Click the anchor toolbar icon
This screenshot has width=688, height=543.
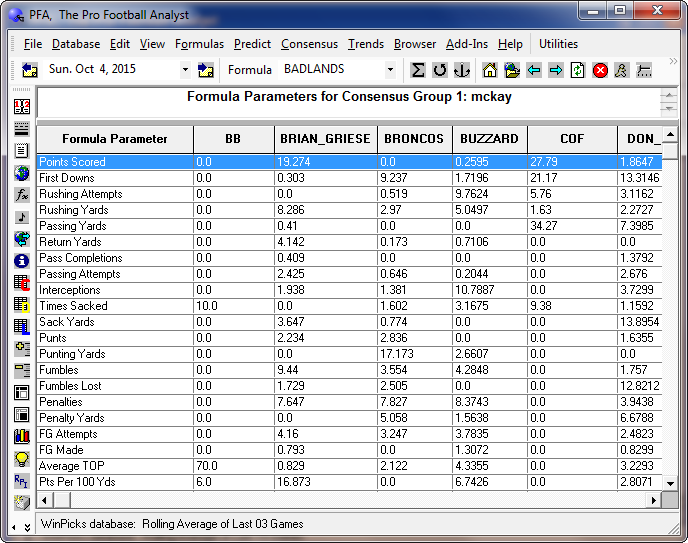pos(462,70)
